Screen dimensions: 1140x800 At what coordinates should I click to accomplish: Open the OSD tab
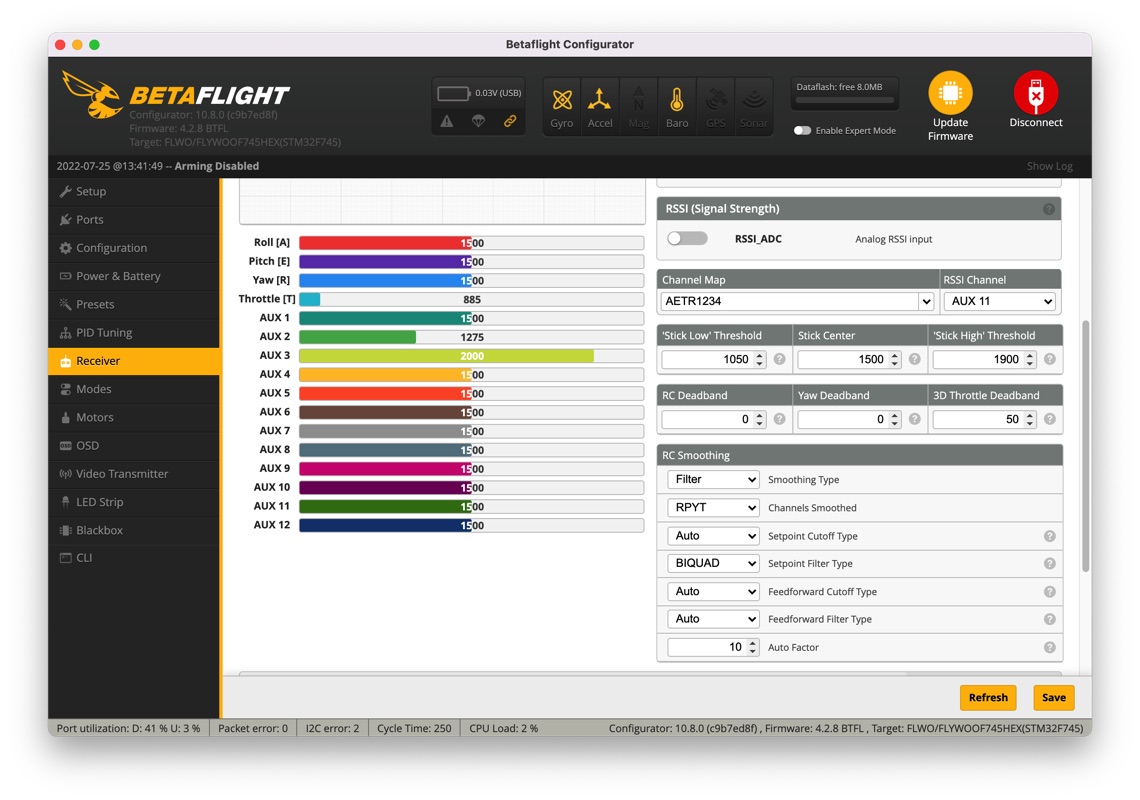pyautogui.click(x=134, y=446)
